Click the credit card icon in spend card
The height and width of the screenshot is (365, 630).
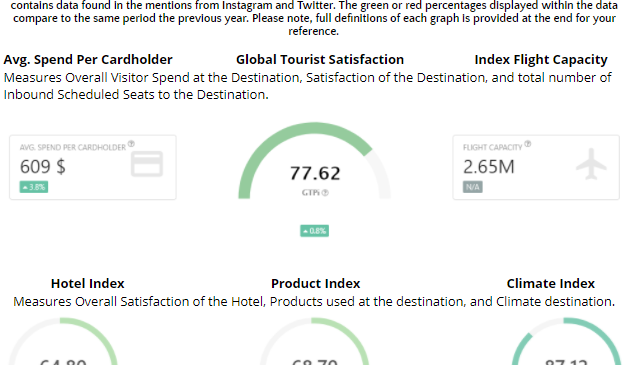pyautogui.click(x=147, y=164)
